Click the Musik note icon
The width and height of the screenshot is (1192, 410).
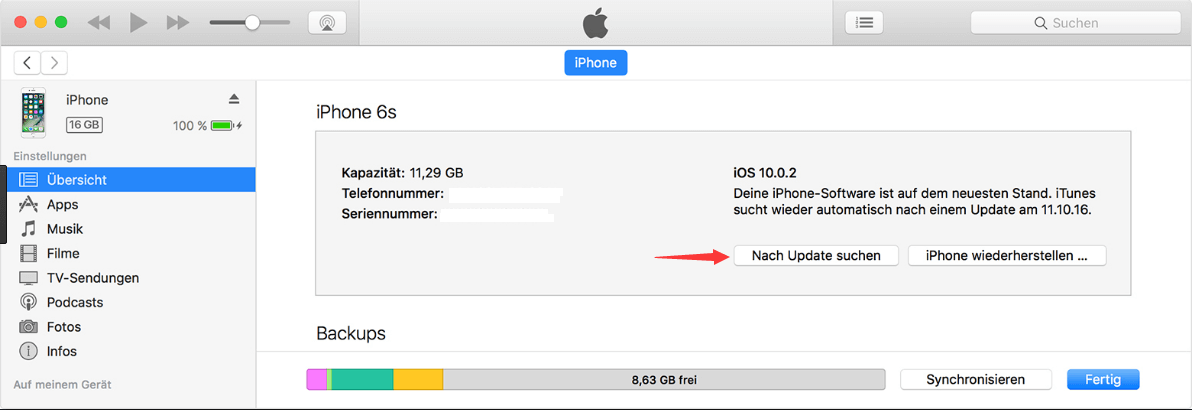[x=28, y=229]
